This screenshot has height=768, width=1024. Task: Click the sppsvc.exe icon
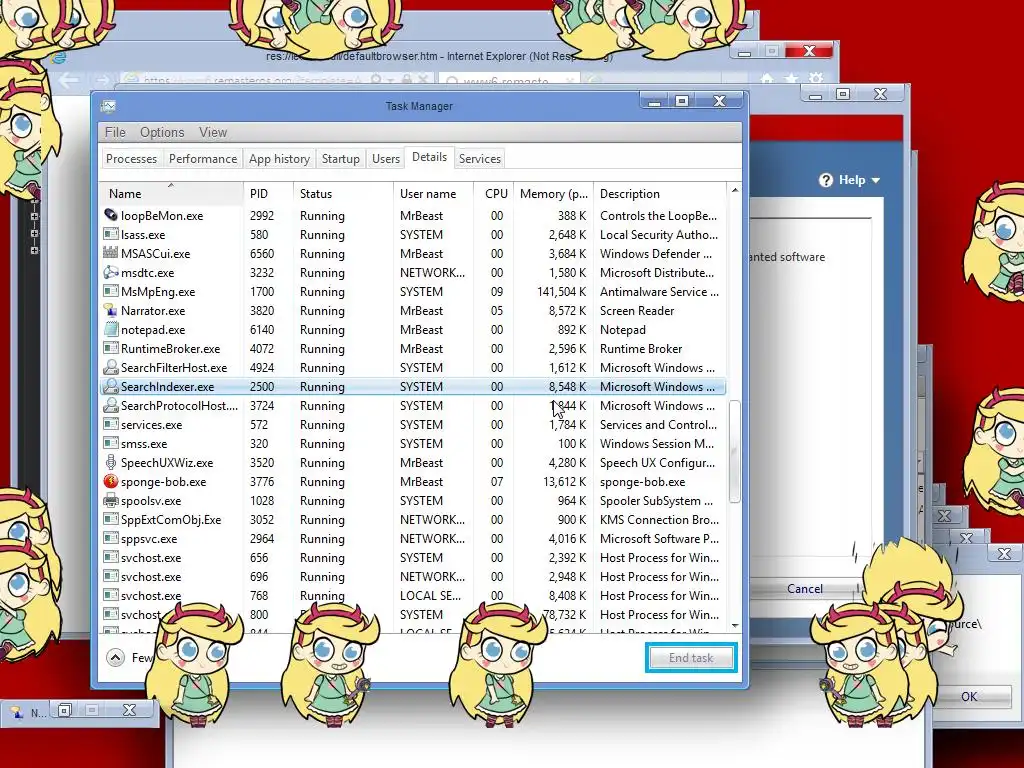111,538
